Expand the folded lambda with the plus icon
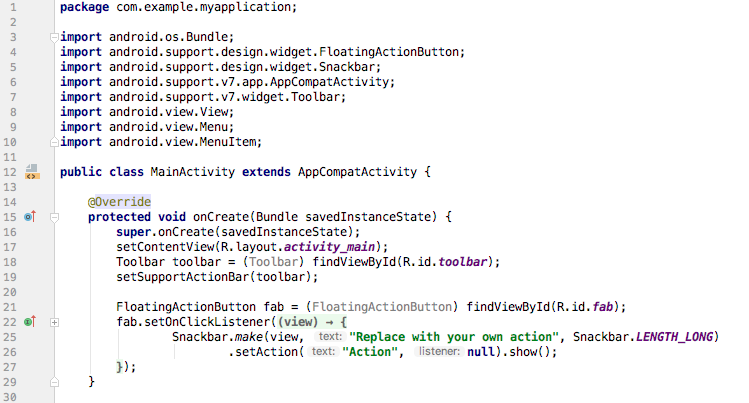The height and width of the screenshot is (403, 749). [54, 322]
